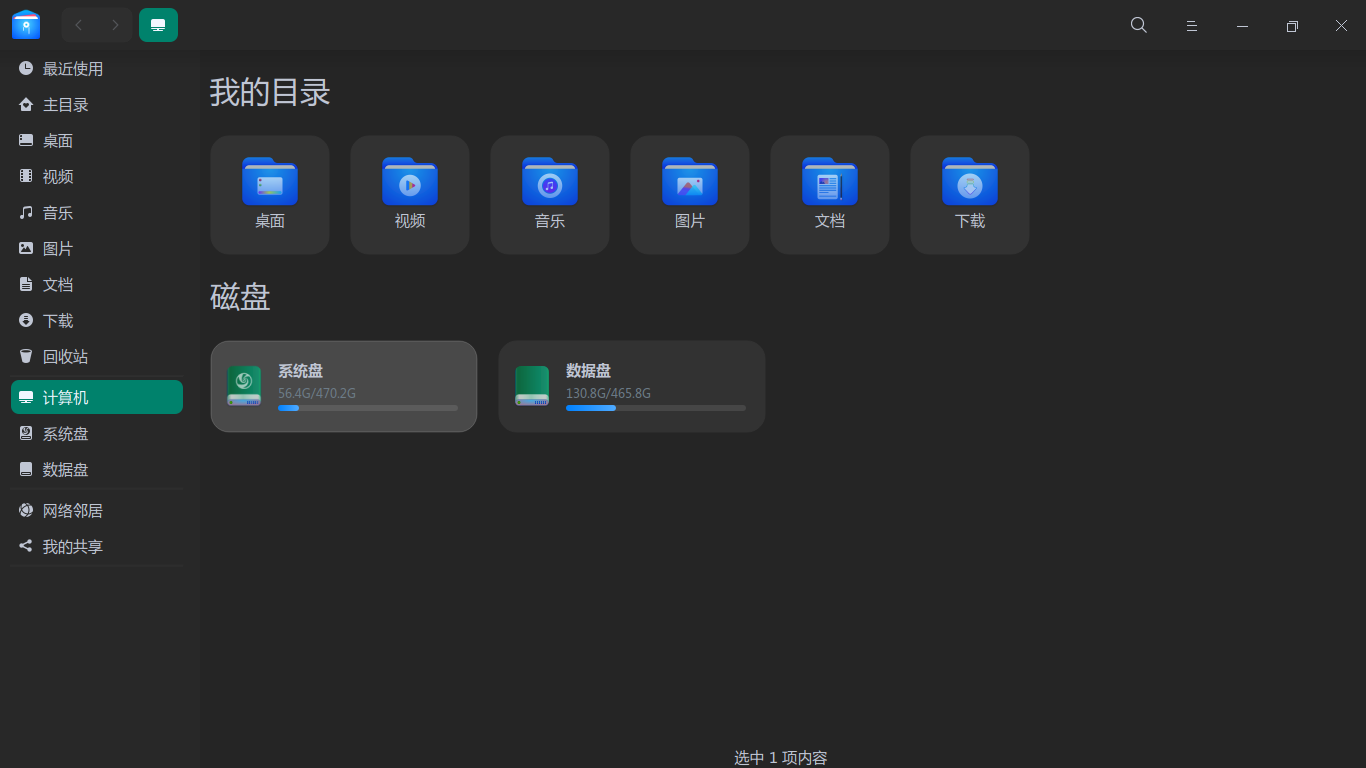
Task: Open the 音乐 folder in 我的目录
Action: coord(550,183)
